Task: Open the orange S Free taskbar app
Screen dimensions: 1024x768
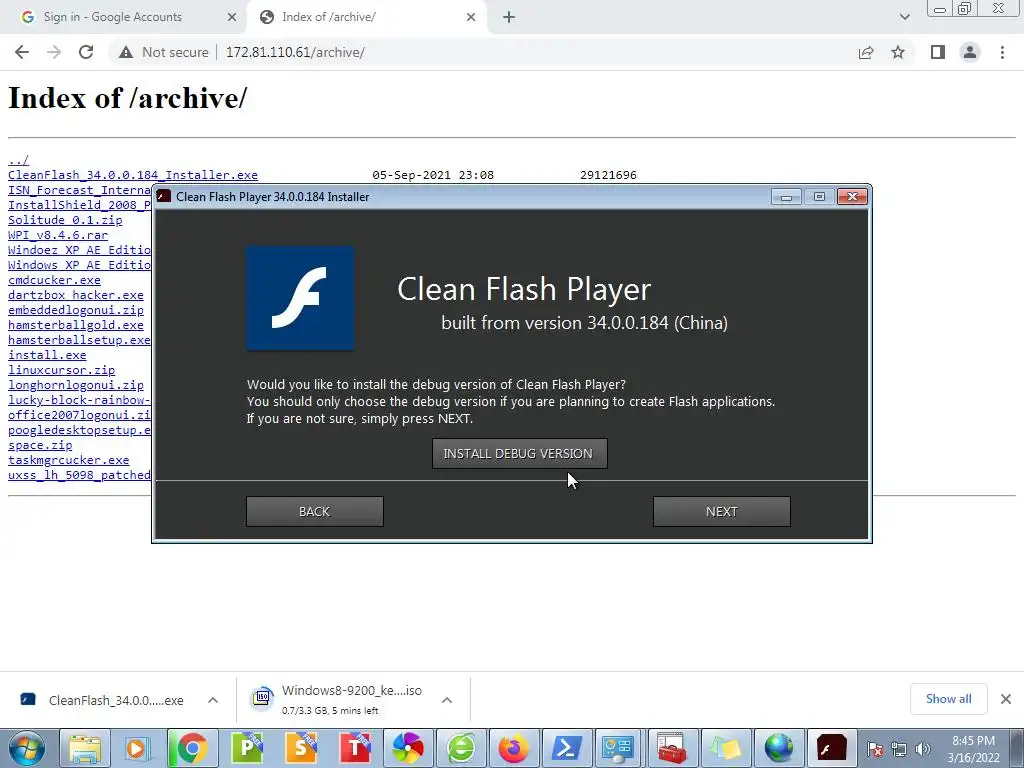Action: click(x=300, y=748)
